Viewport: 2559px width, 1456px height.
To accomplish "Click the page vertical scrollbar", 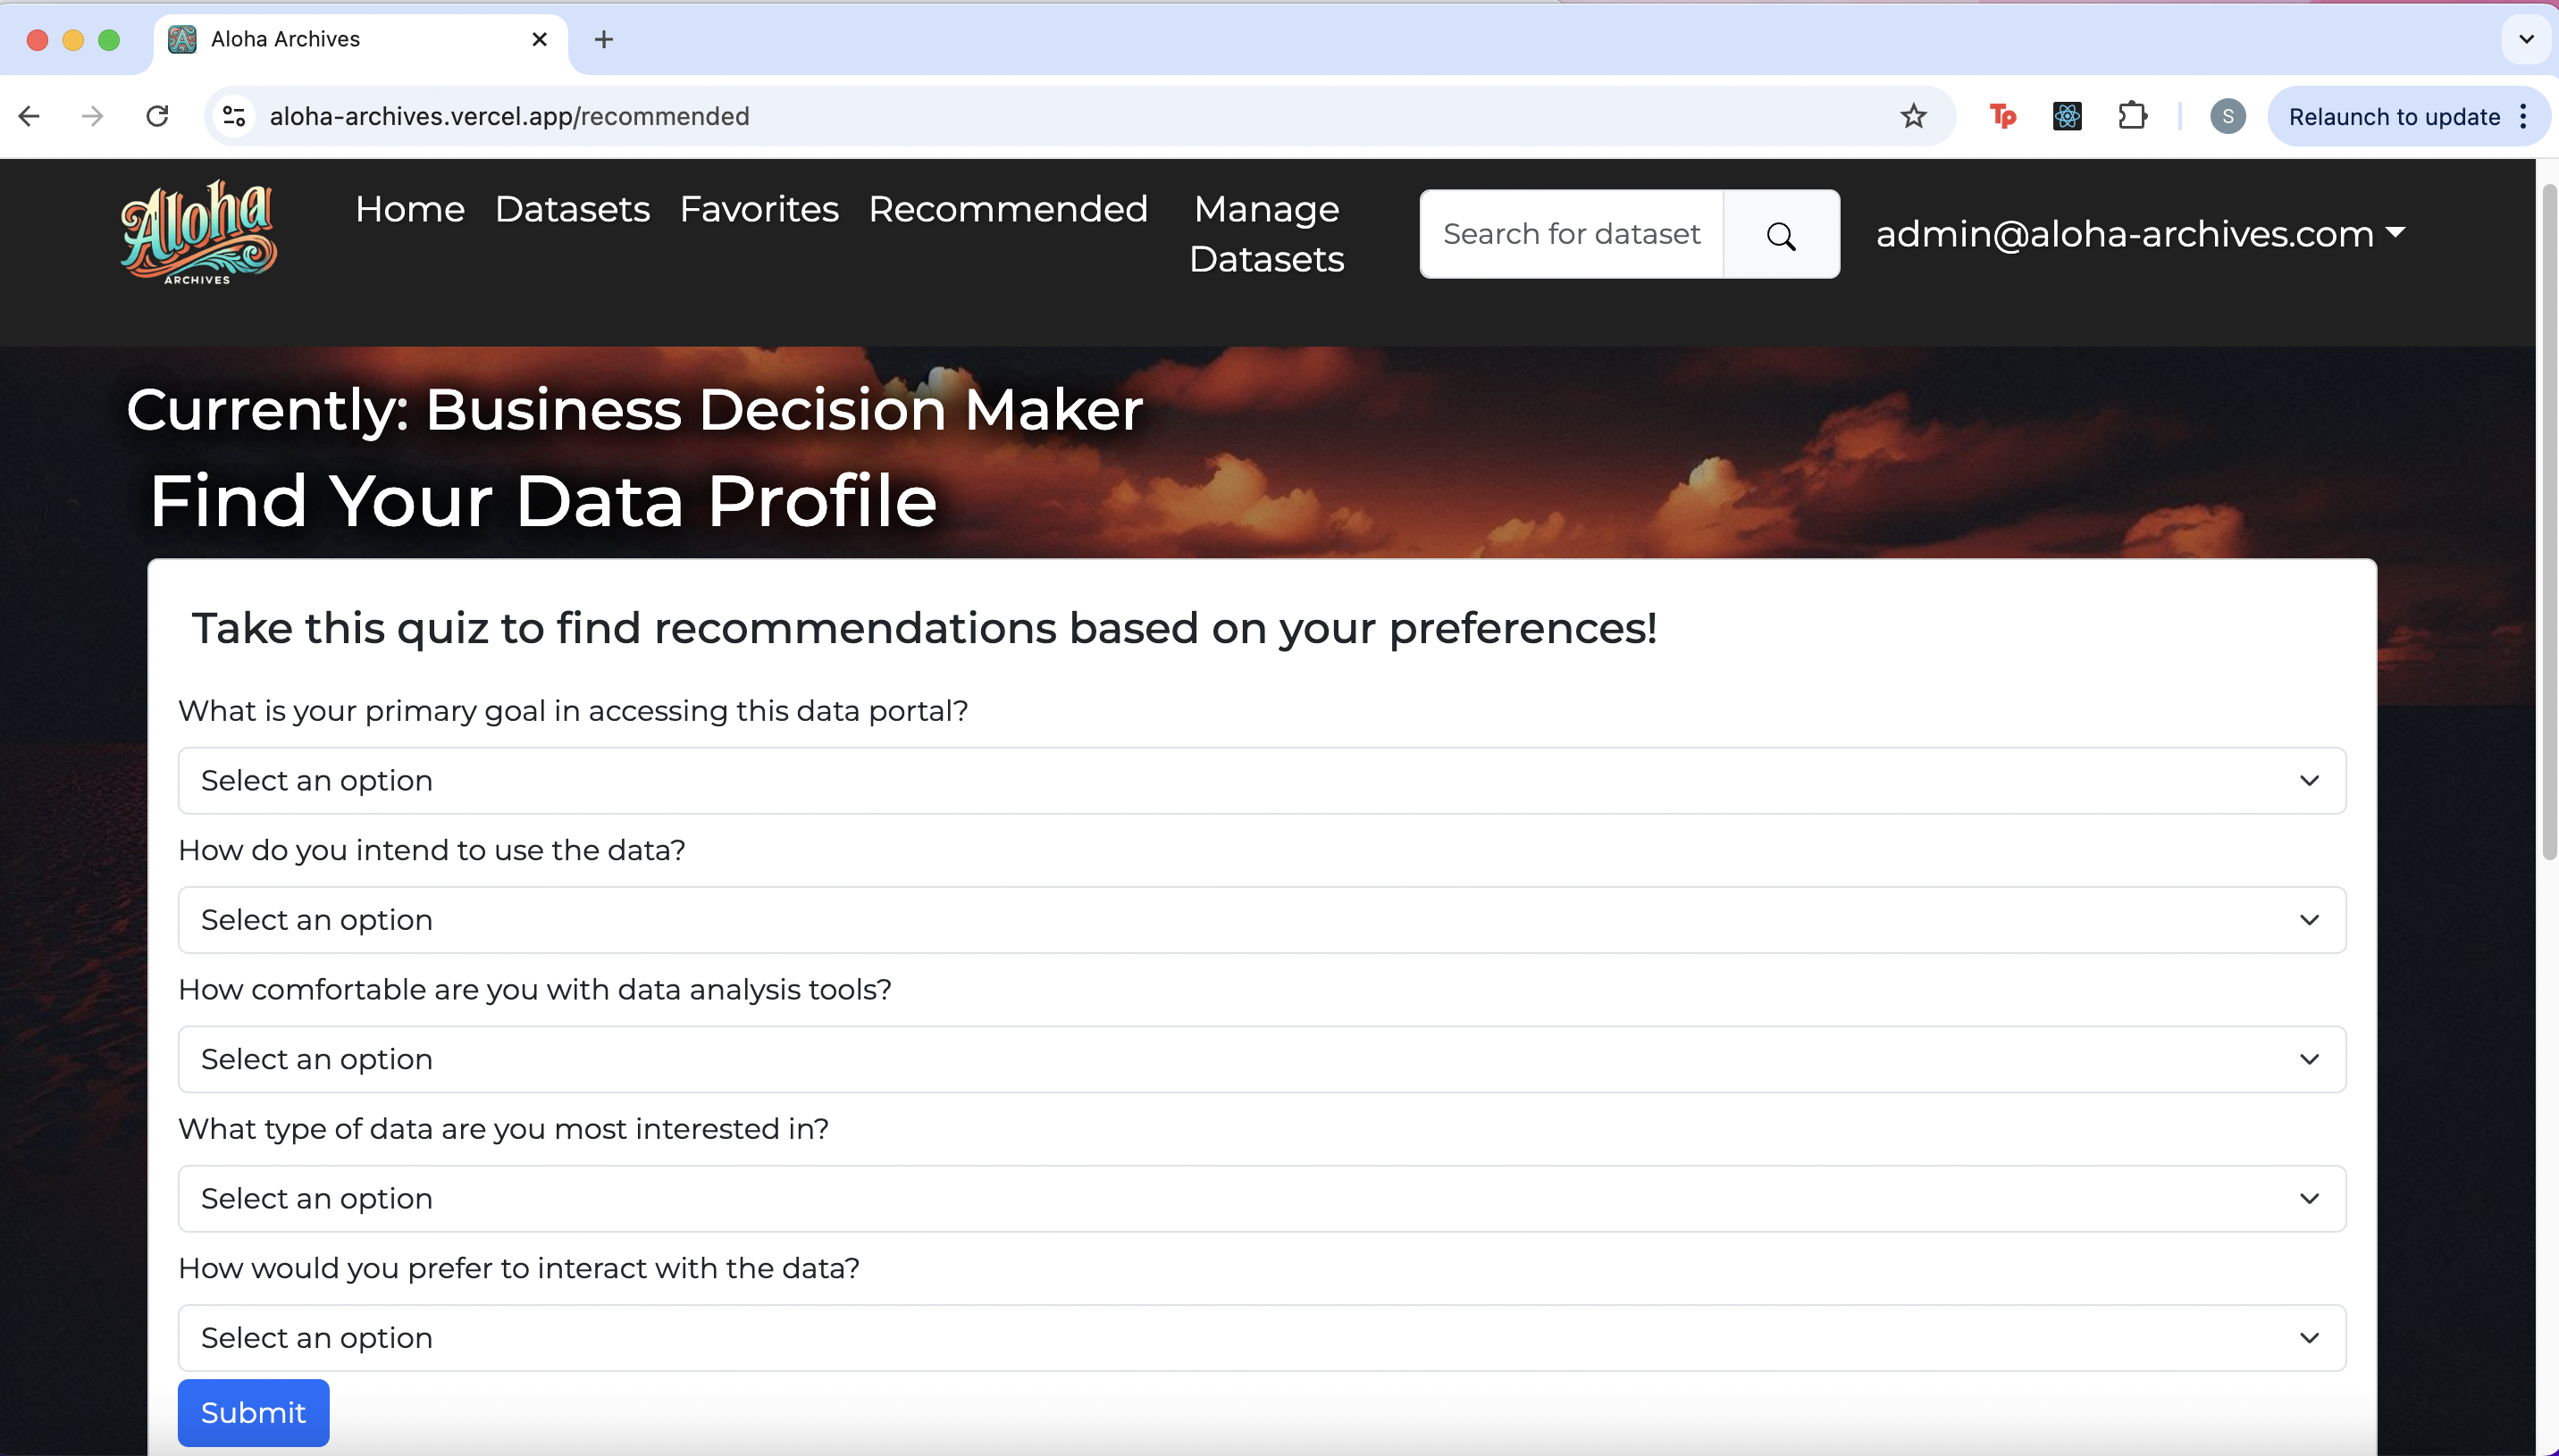I will [2548, 520].
